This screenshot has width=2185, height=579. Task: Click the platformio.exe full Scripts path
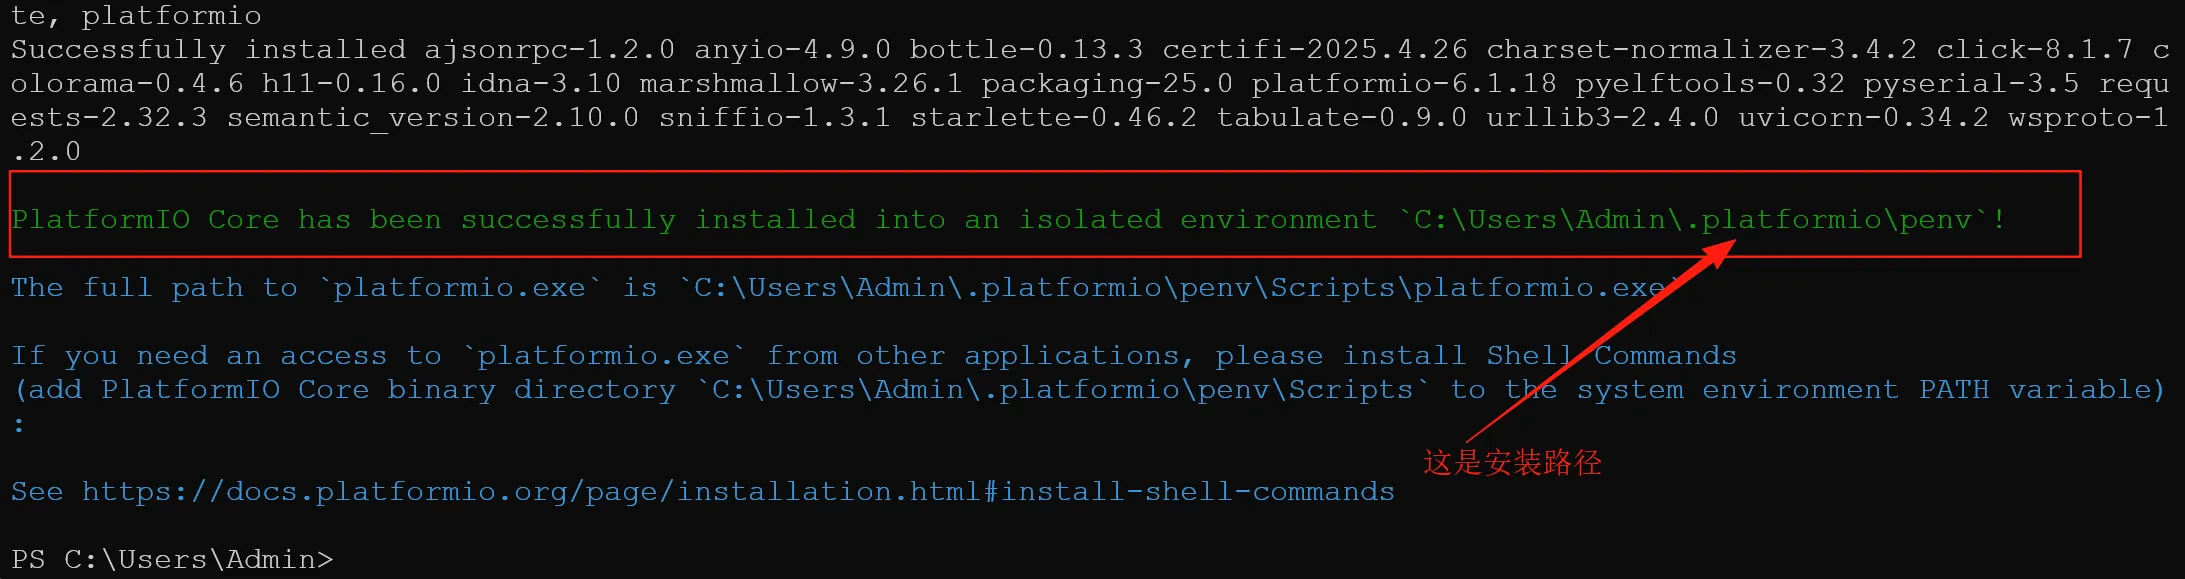pyautogui.click(x=1179, y=288)
